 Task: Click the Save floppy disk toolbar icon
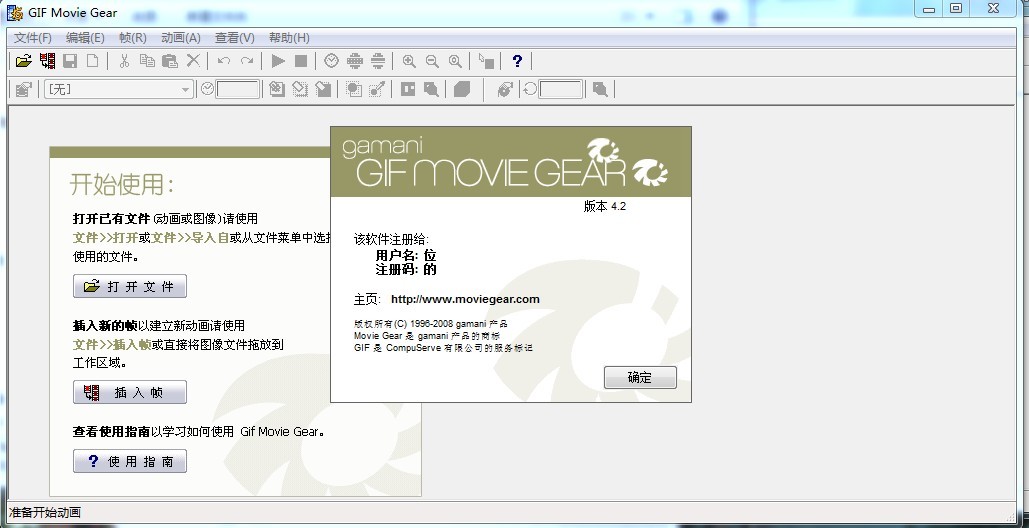point(70,61)
